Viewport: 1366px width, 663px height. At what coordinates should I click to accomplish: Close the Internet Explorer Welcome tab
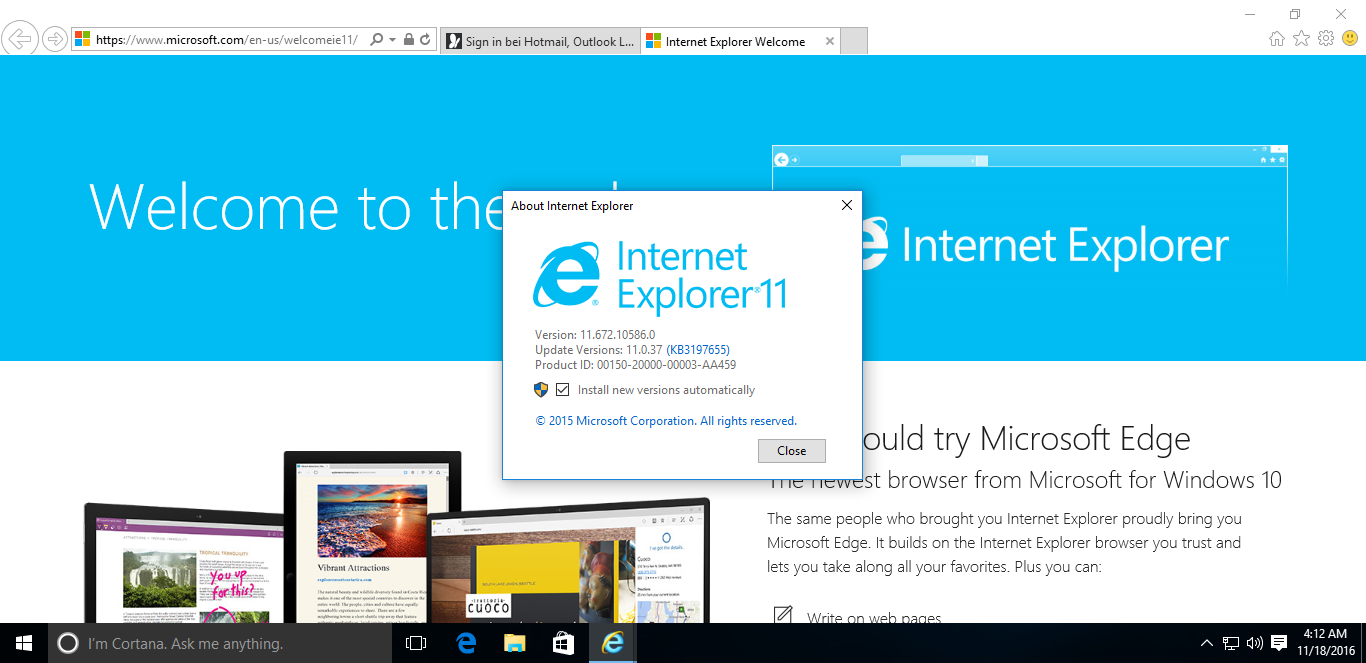[x=829, y=41]
